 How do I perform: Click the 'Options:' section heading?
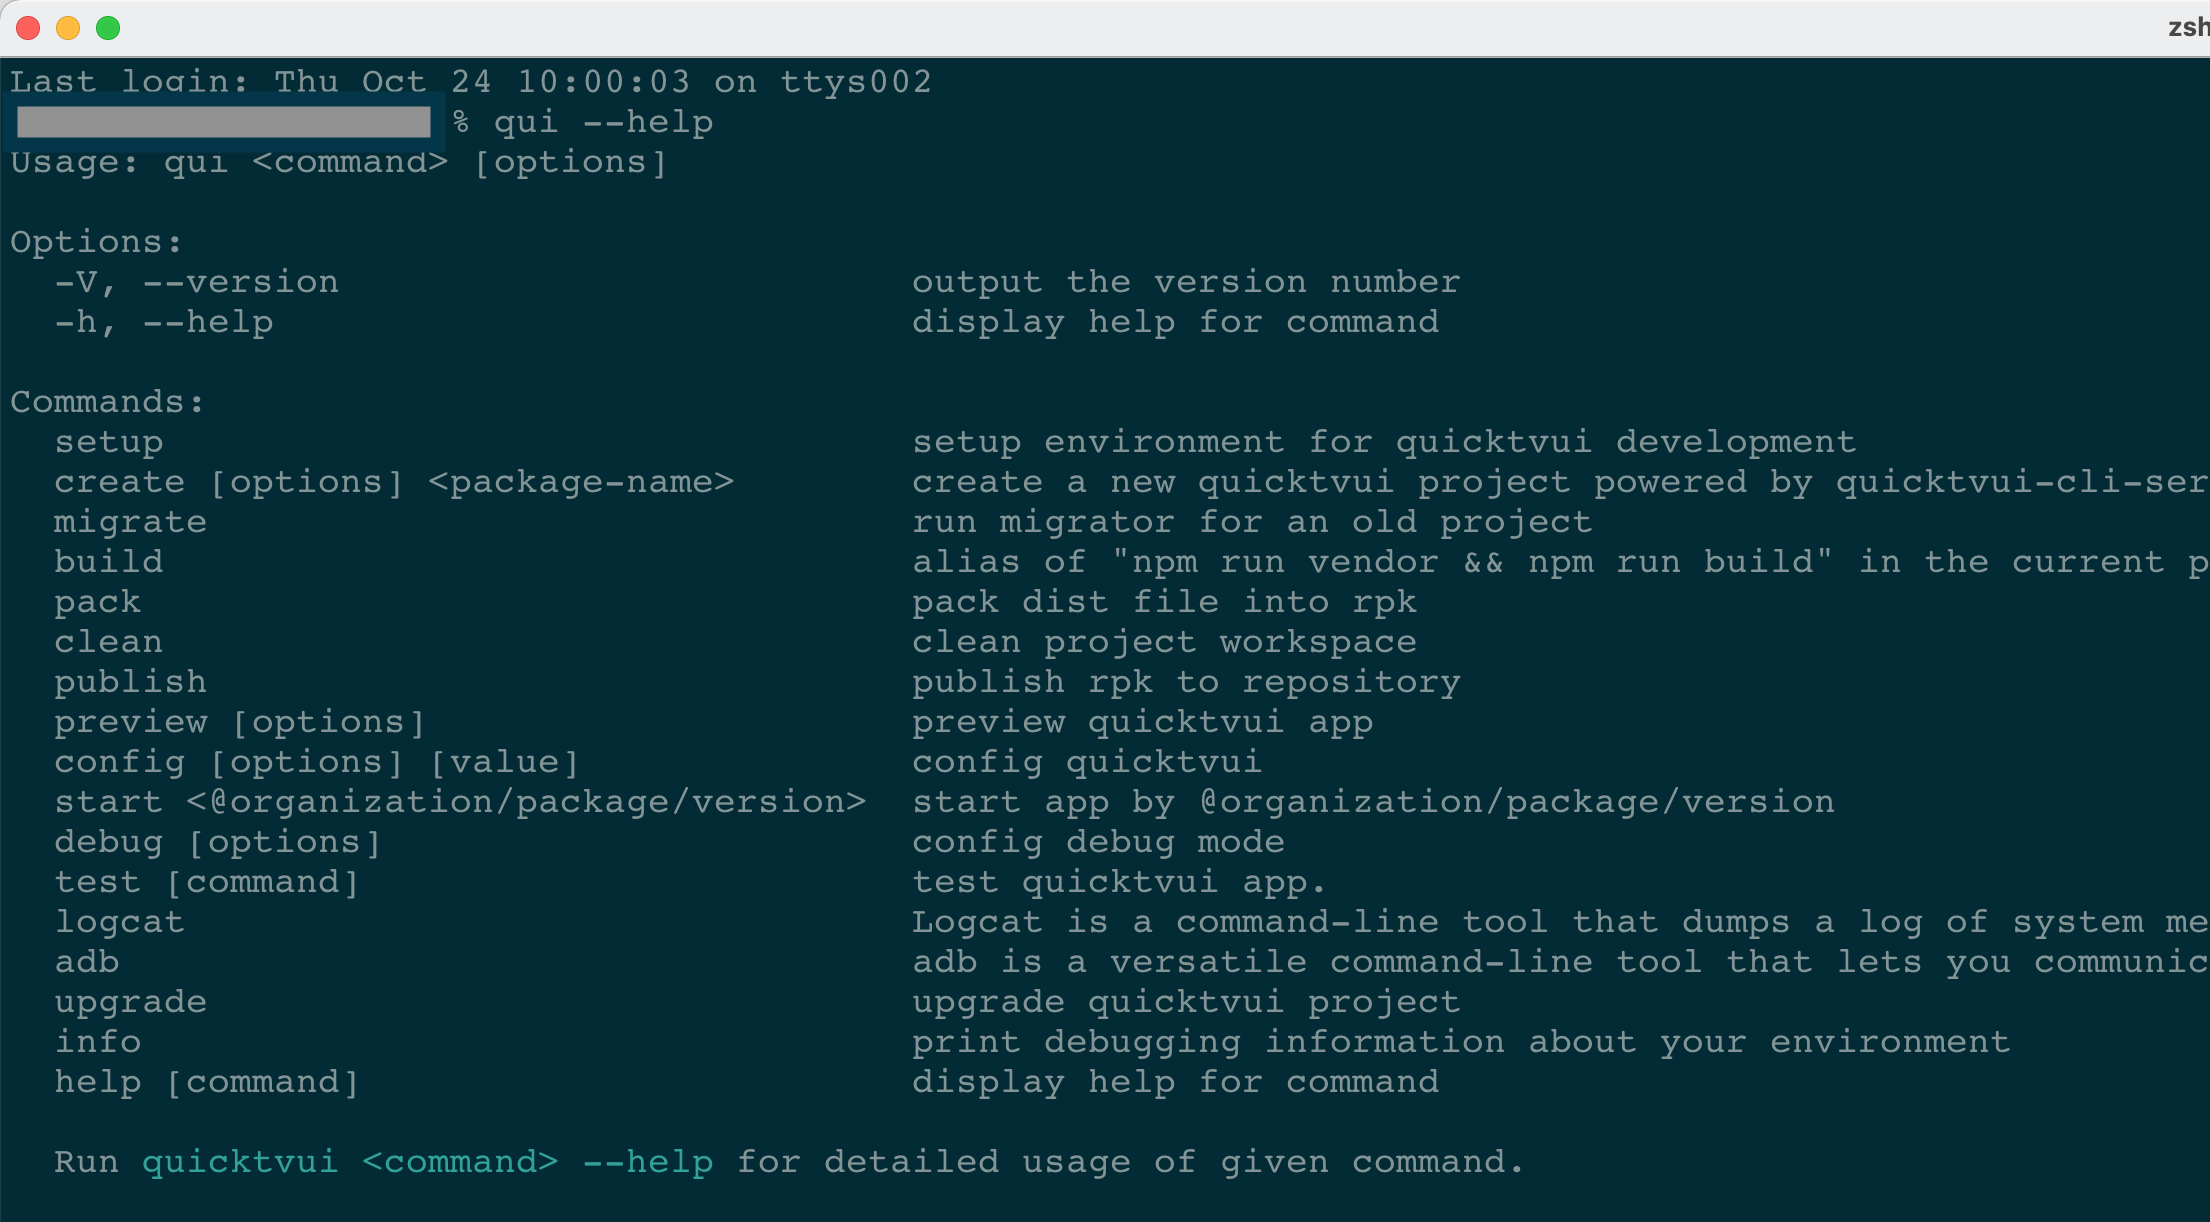pos(96,242)
